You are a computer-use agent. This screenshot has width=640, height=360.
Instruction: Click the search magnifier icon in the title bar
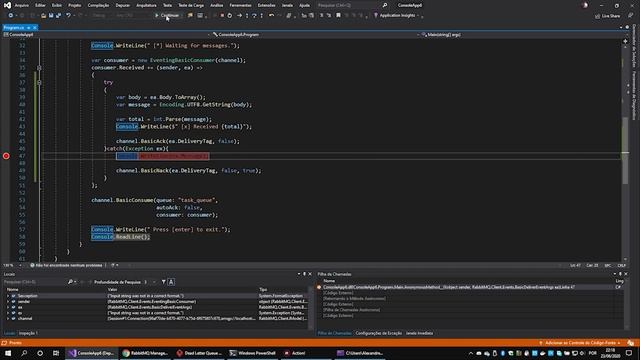coord(385,5)
